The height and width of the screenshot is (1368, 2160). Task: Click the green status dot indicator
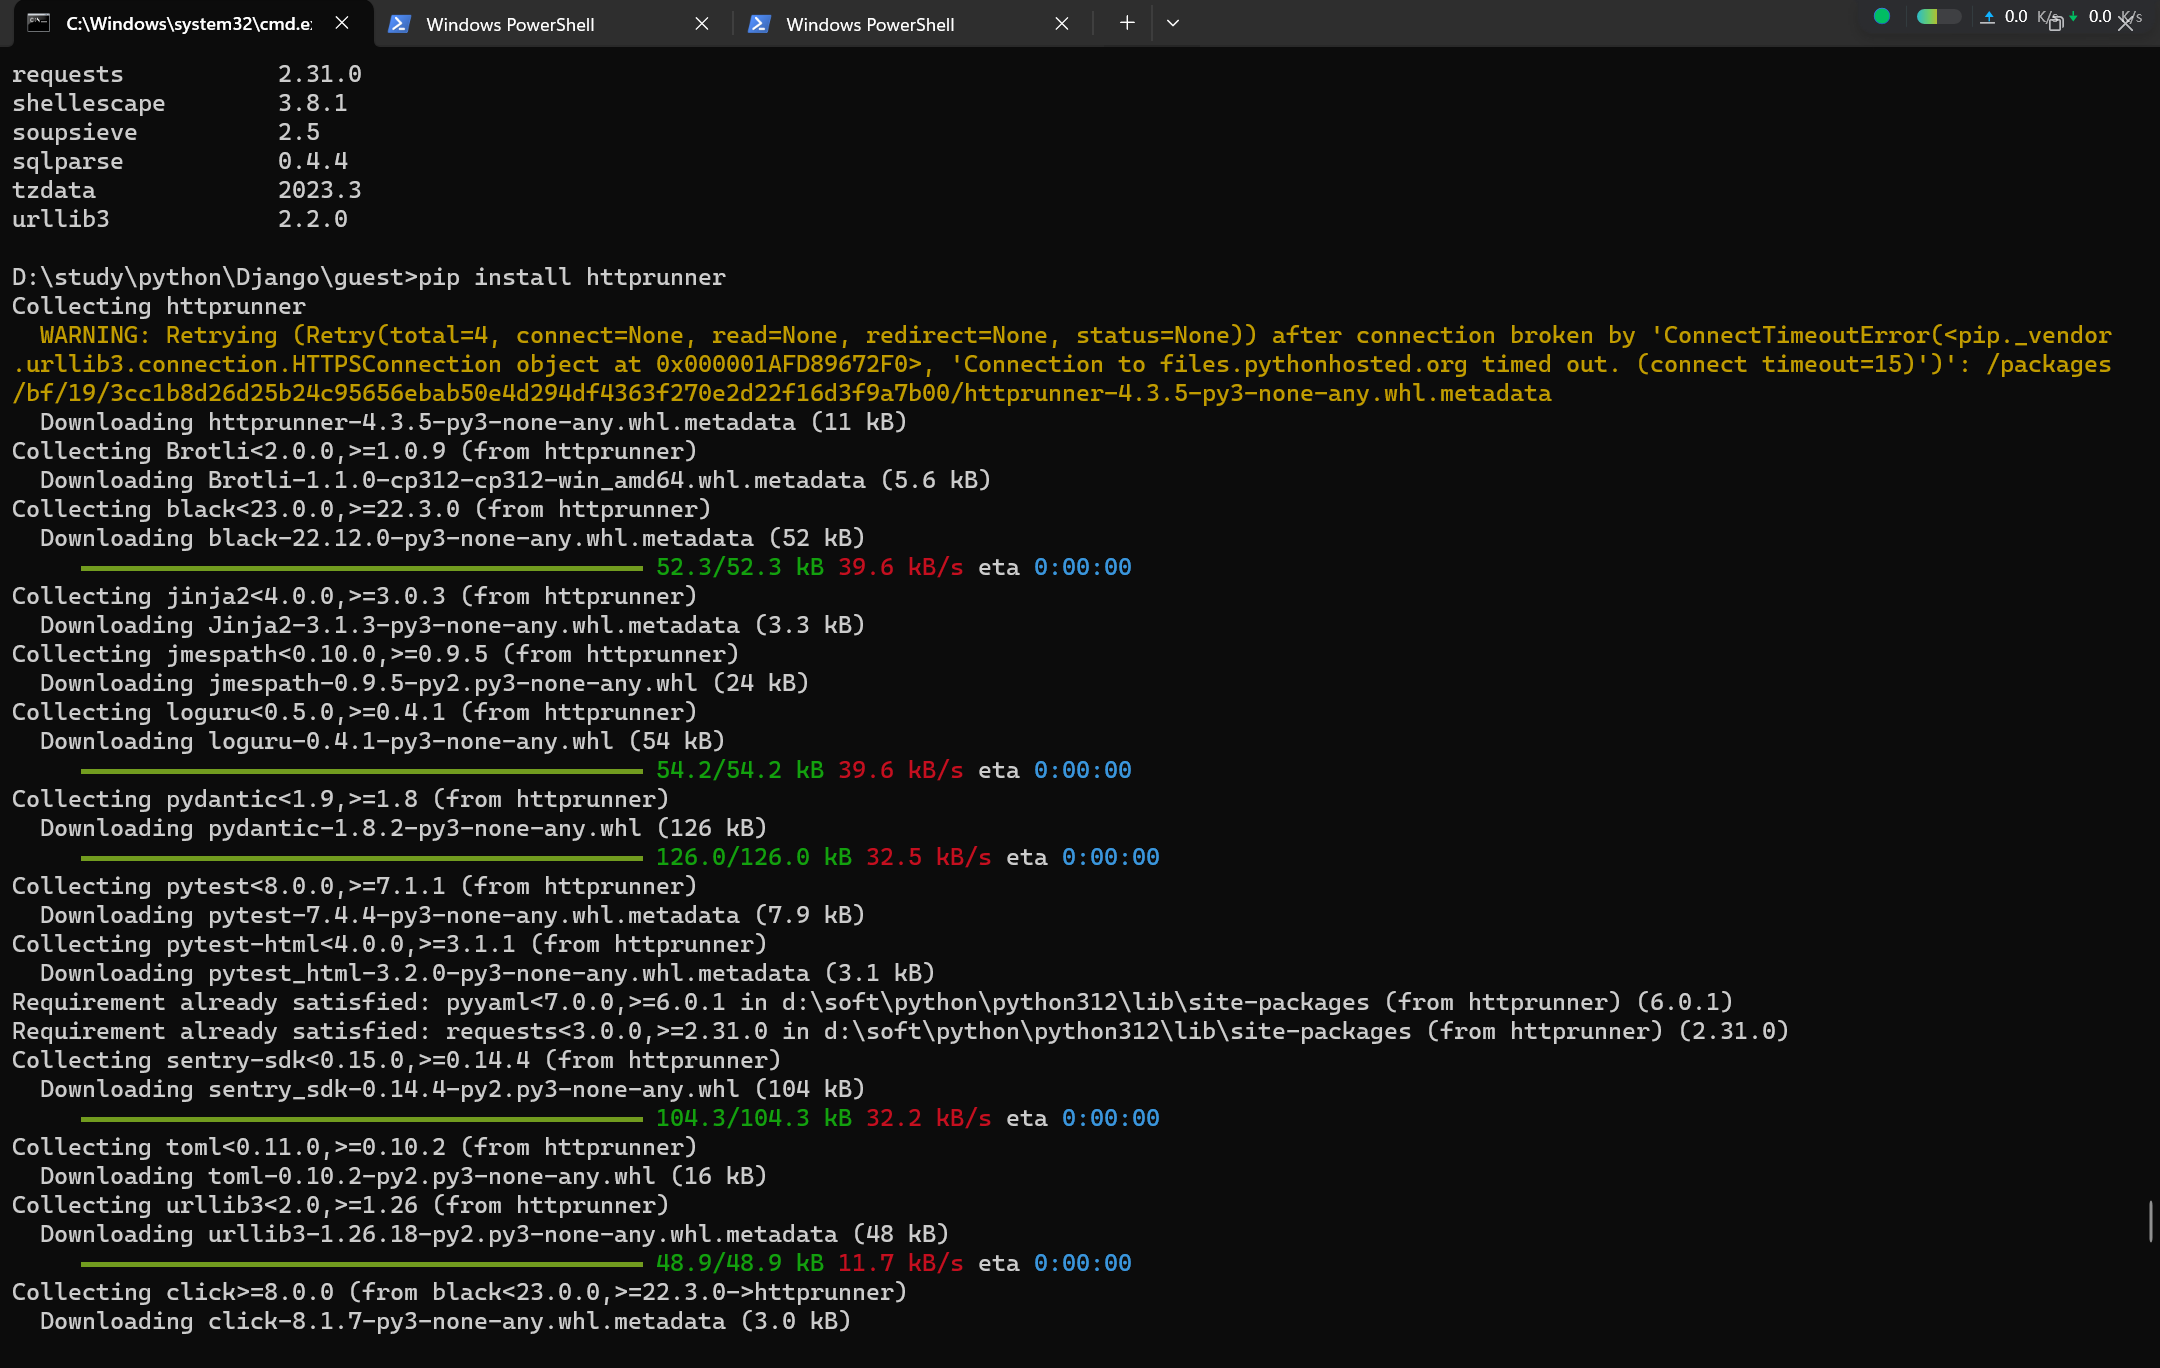1881,16
